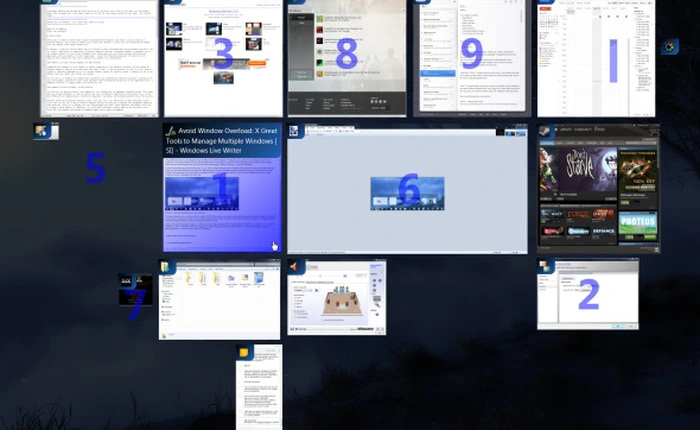Viewport: 700px width, 430px height.
Task: Switch to the Windows Live Writer window
Action: click(222, 188)
